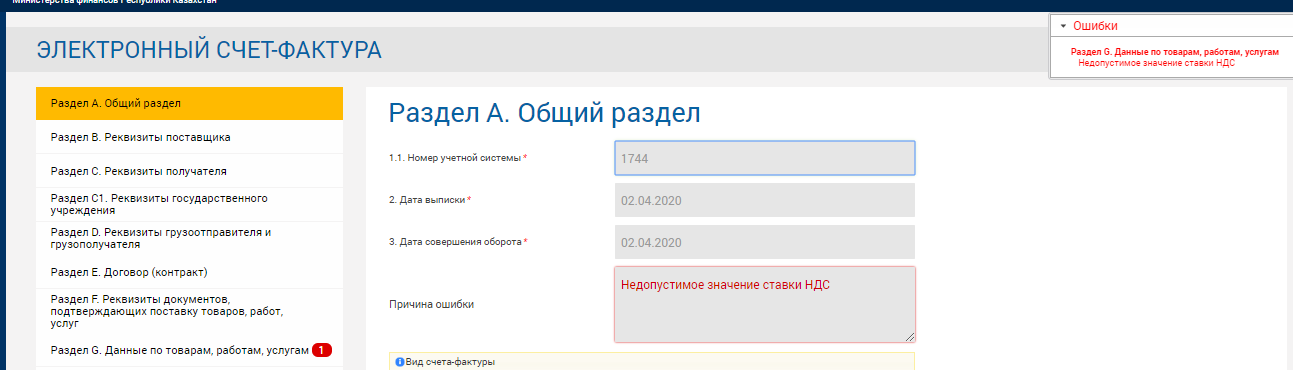This screenshot has height=370, width=1293.
Task: Click 'Раздел G' error link in Ошибки panel
Action: (1174, 51)
